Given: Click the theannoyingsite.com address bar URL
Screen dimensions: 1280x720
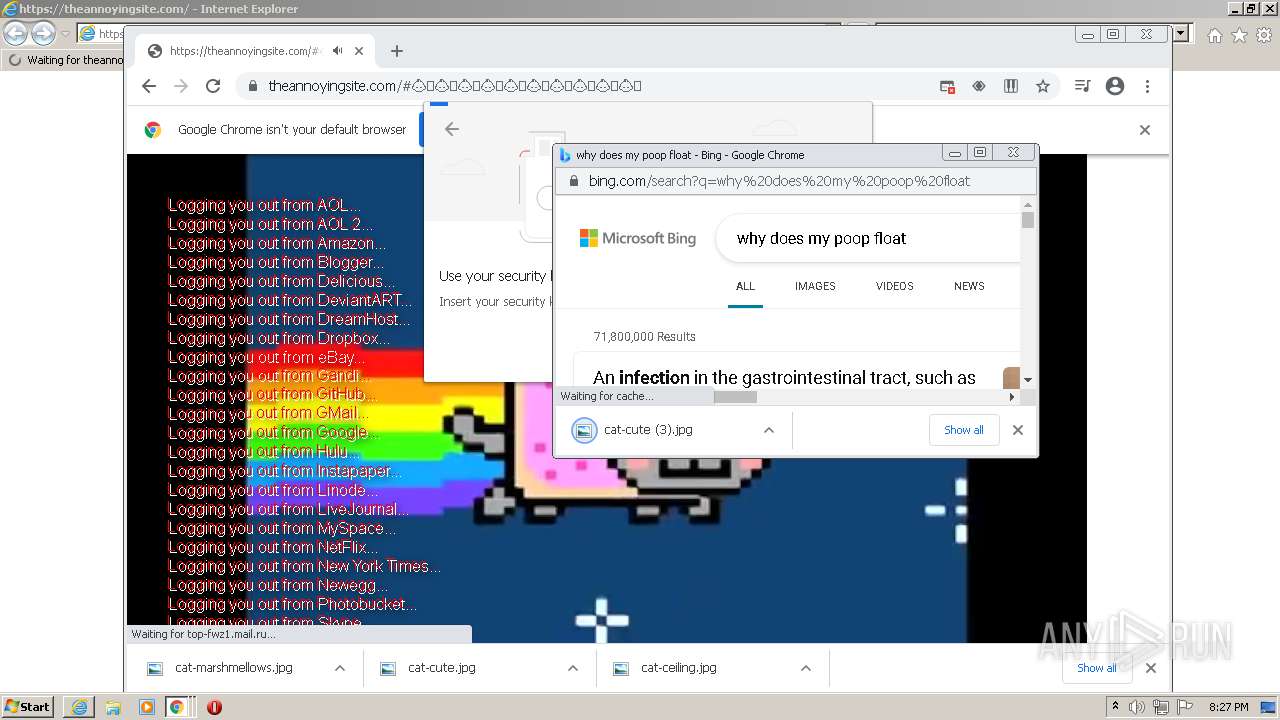Looking at the screenshot, I should (455, 86).
